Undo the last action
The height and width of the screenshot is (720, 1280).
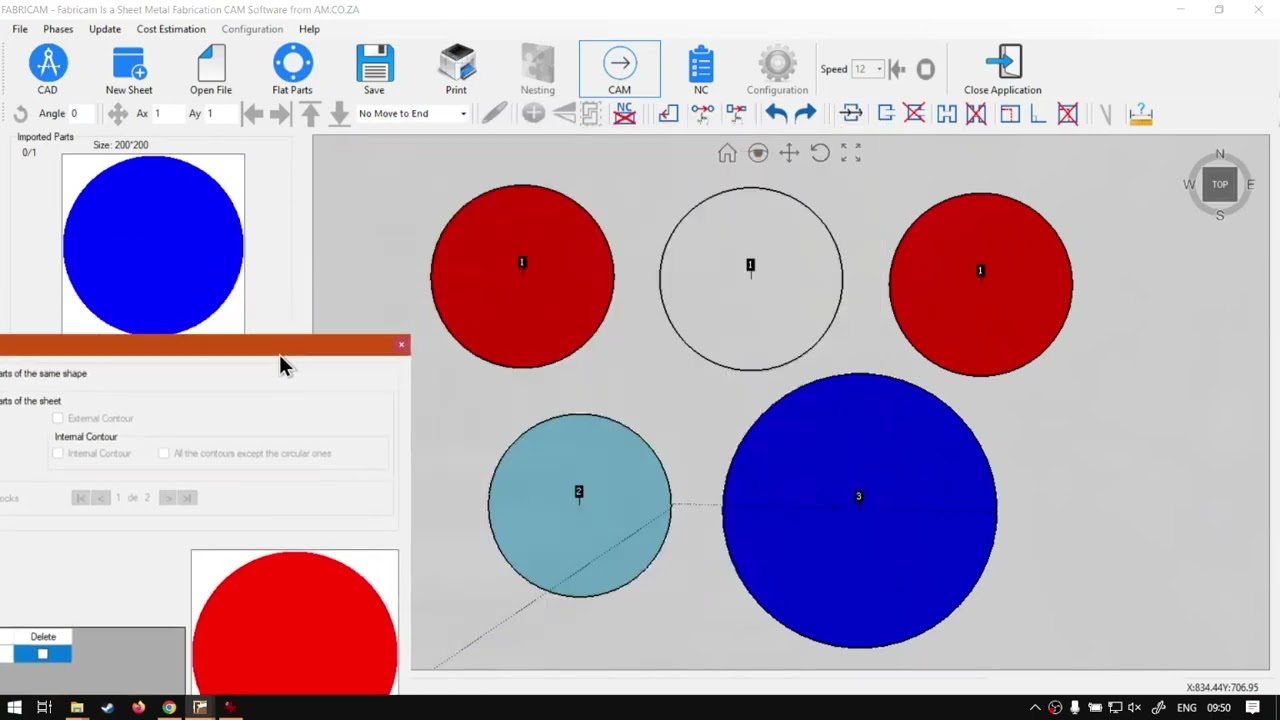[776, 114]
